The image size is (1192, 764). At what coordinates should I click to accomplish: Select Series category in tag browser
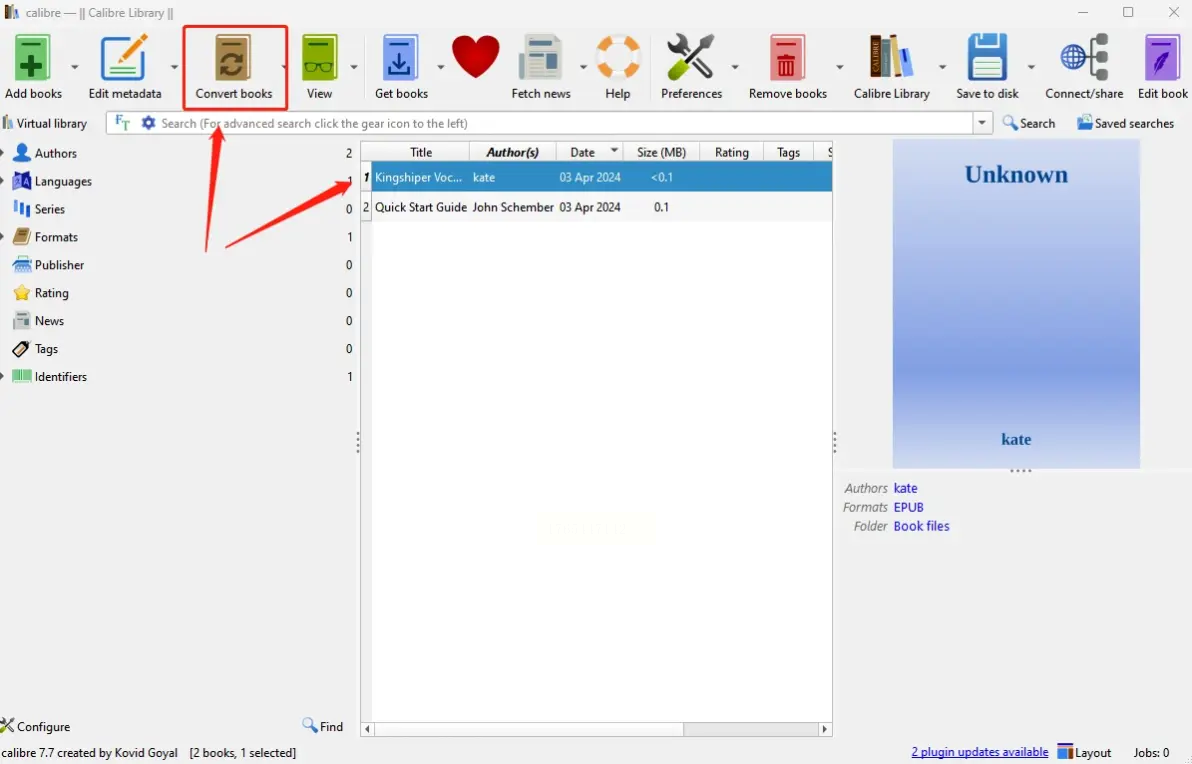pyautogui.click(x=49, y=209)
